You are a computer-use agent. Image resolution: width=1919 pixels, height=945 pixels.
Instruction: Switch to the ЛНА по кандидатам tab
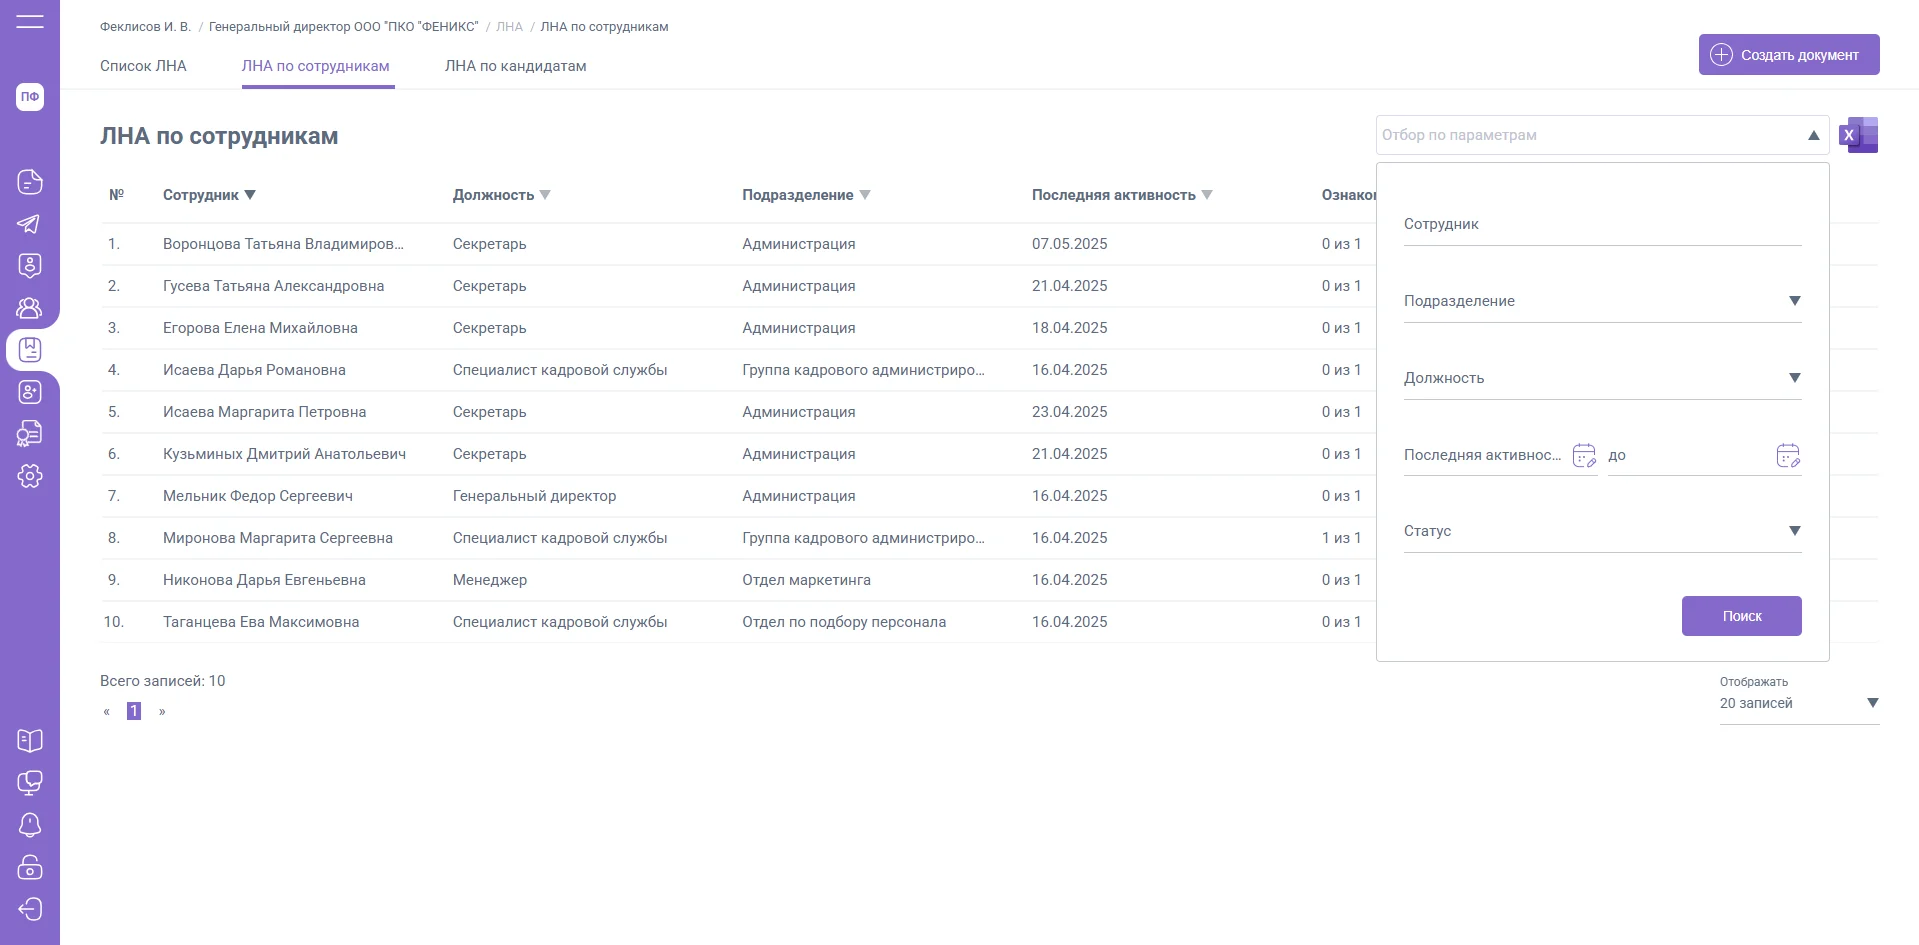coord(515,66)
